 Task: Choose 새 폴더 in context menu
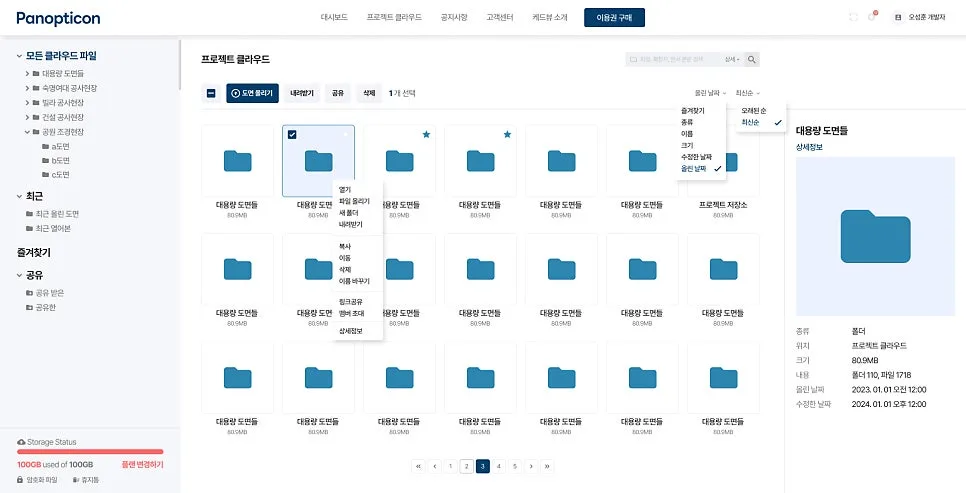[x=348, y=213]
